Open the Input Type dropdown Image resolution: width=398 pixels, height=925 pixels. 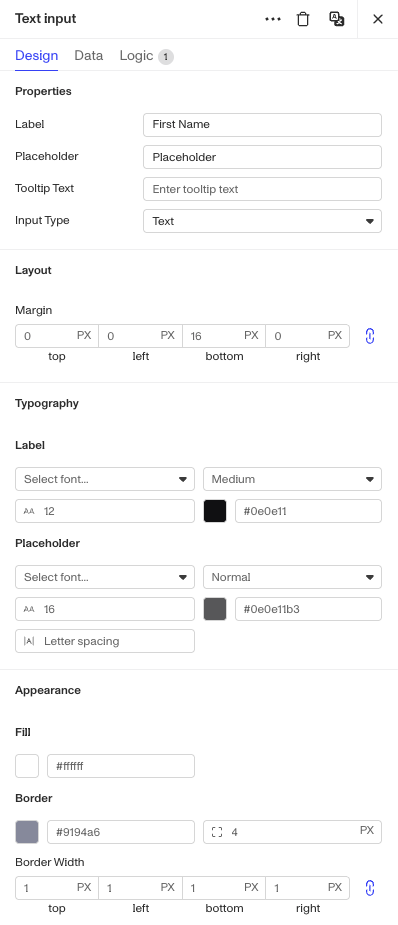[x=262, y=221]
